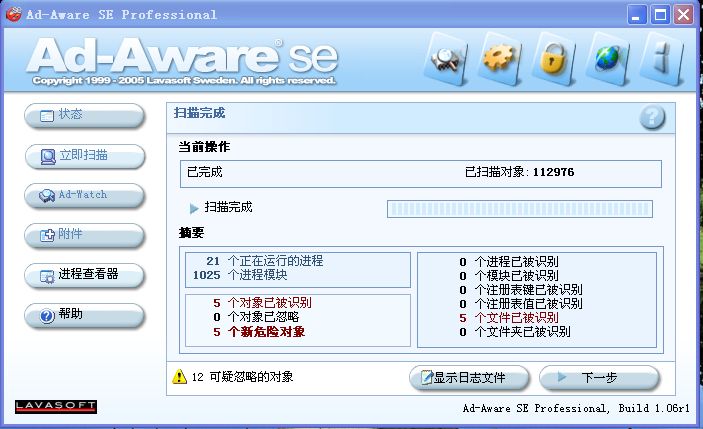This screenshot has width=703, height=429.
Task: Launch 进程查看器 process viewer
Action: tap(84, 274)
